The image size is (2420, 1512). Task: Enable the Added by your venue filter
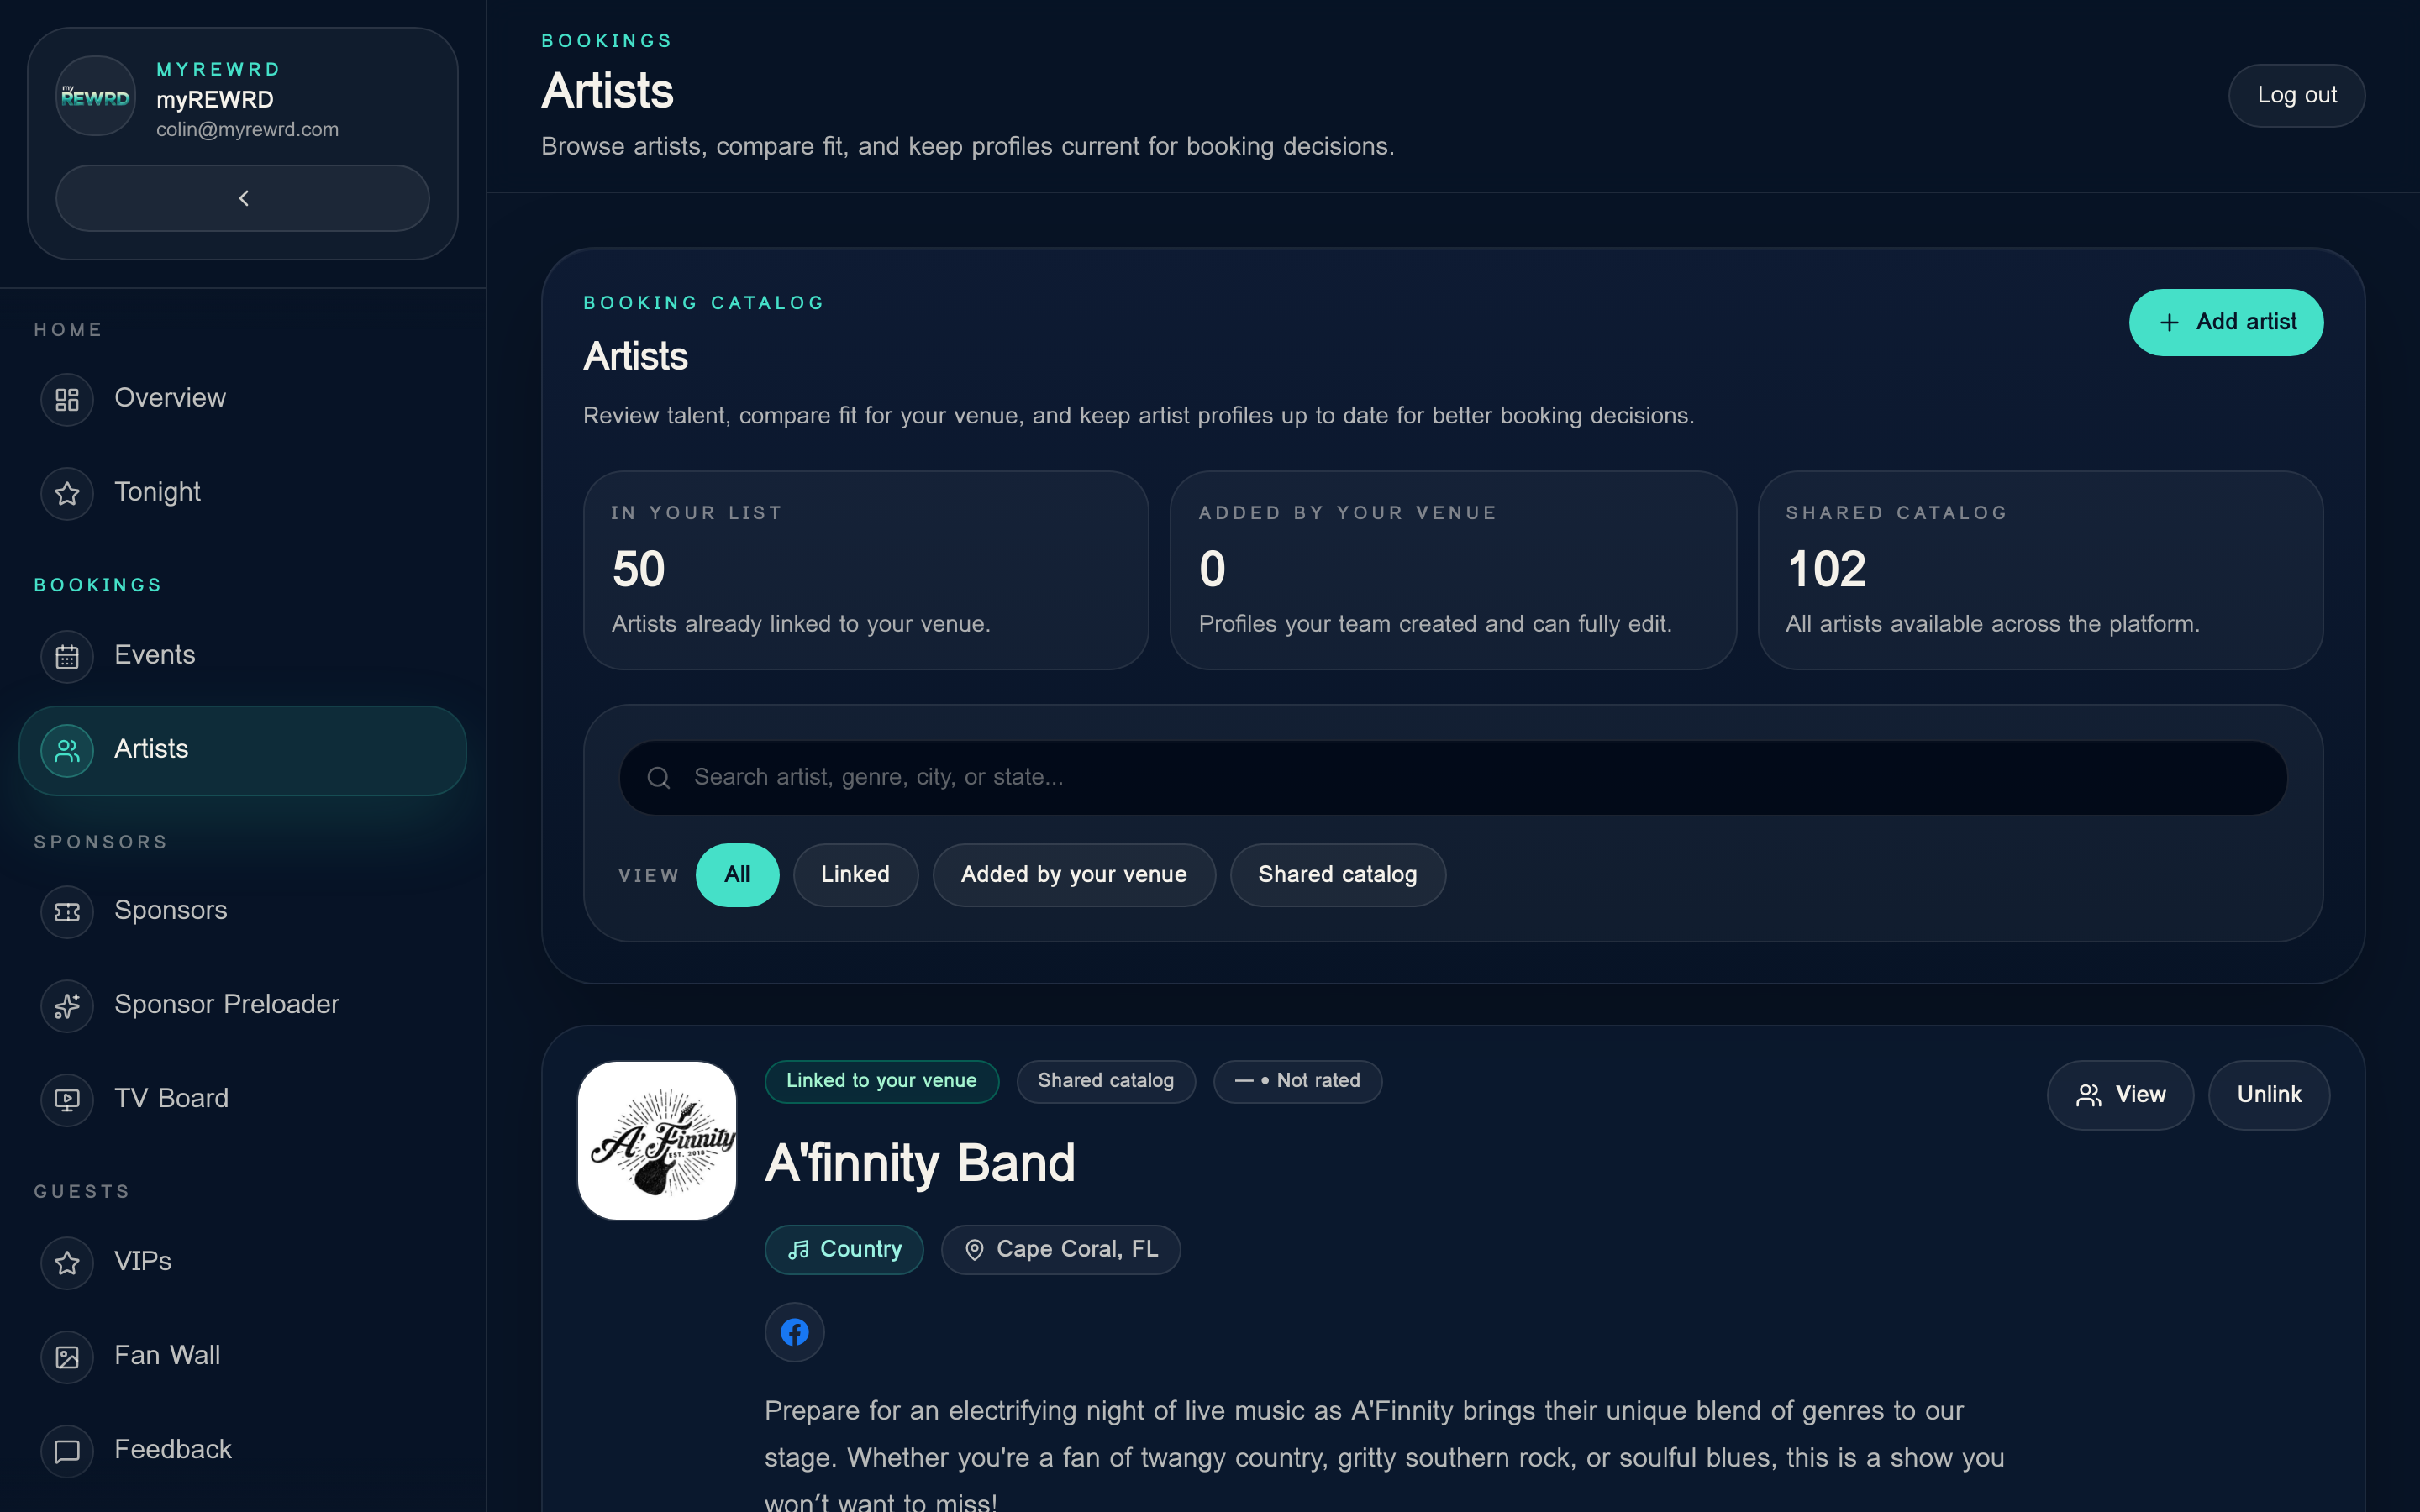1073,874
